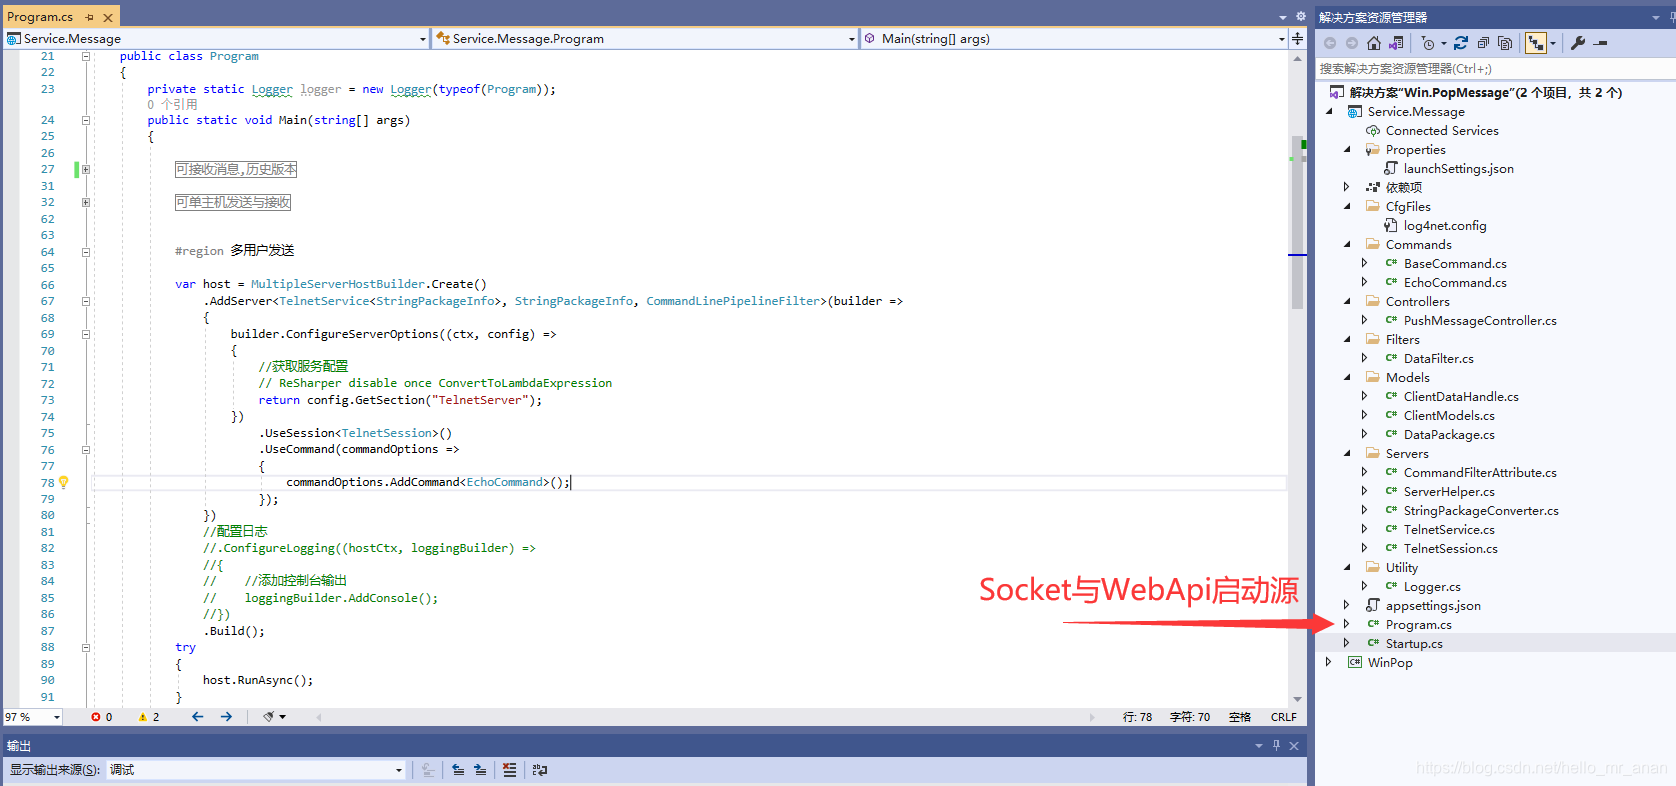Image resolution: width=1676 pixels, height=786 pixels.
Task: Select Startup.cs in Solution Explorer
Action: (1414, 644)
